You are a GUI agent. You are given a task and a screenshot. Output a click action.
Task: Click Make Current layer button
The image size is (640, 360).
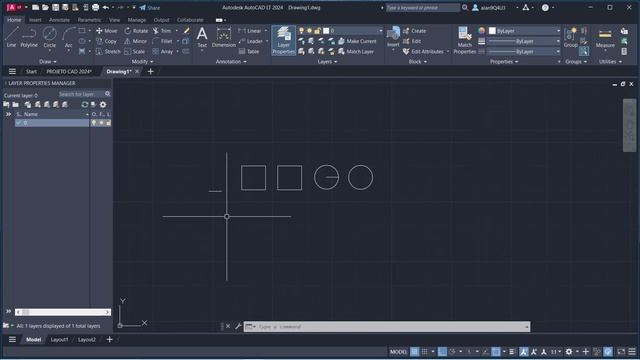357,41
